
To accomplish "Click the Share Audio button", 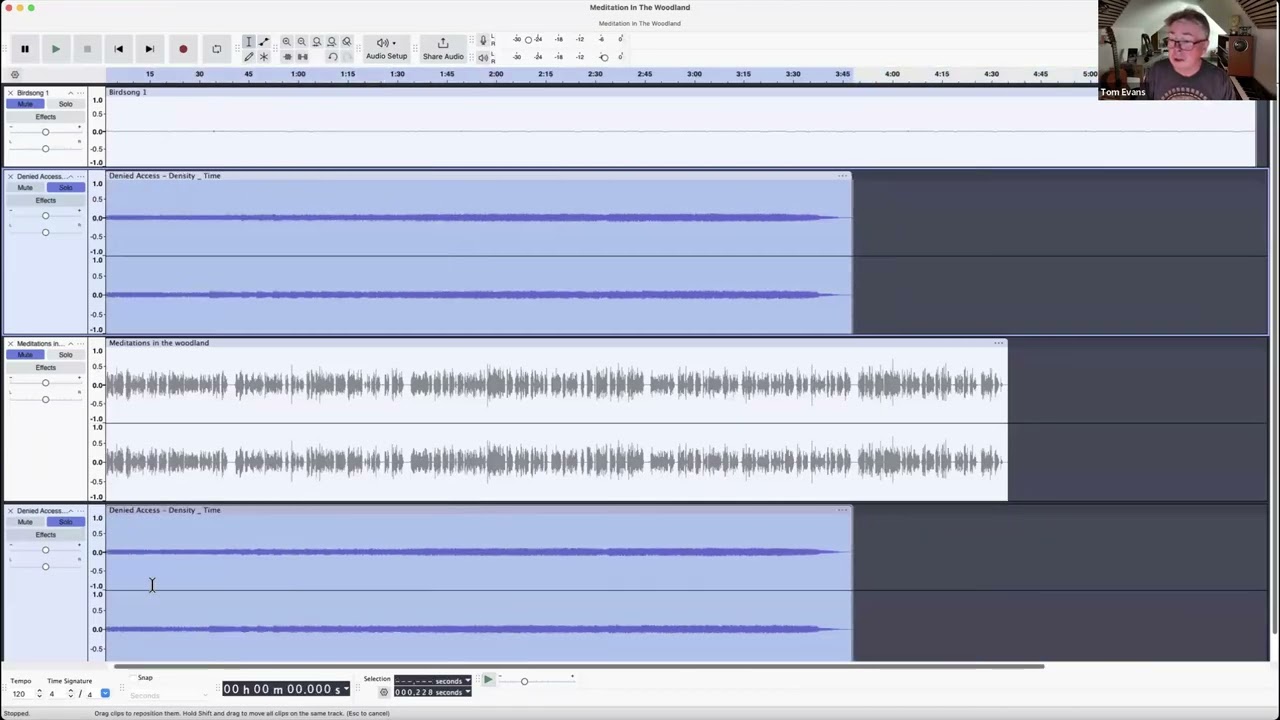I will (x=443, y=48).
